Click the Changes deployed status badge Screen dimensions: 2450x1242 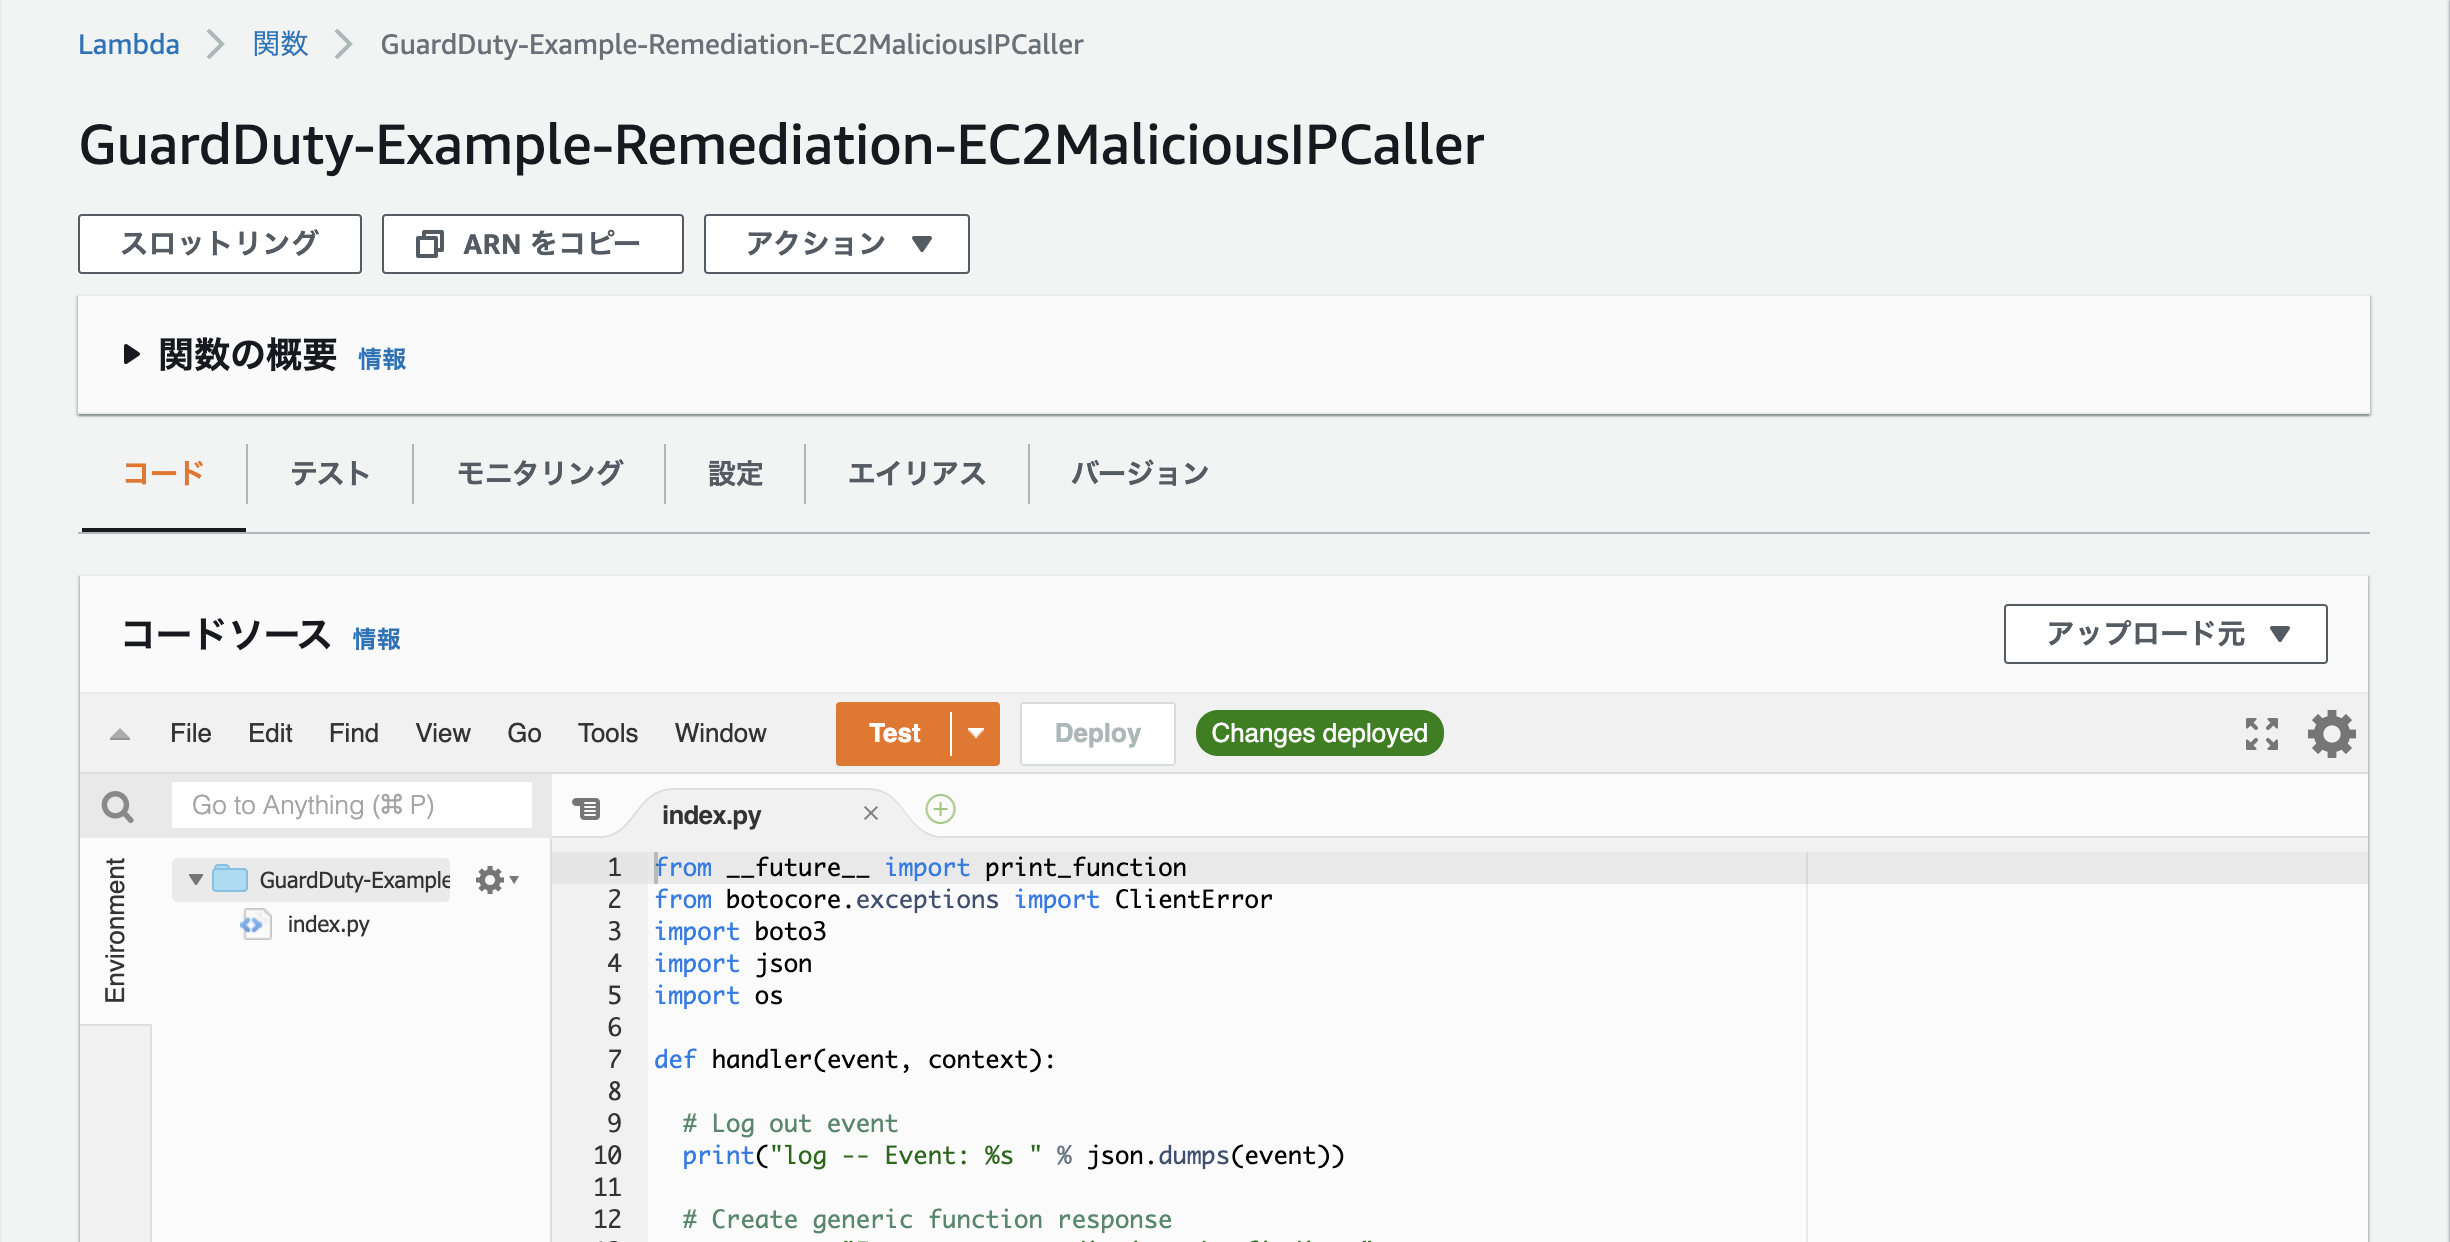coord(1319,734)
